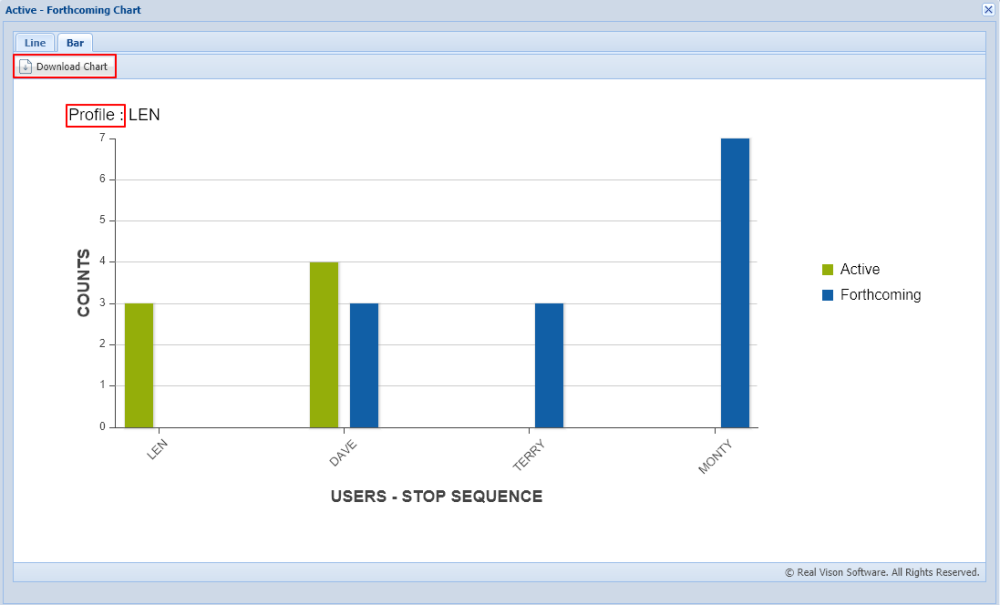Viewport: 1000px width, 605px height.
Task: Click the TERRY x-axis label
Action: coord(529,455)
